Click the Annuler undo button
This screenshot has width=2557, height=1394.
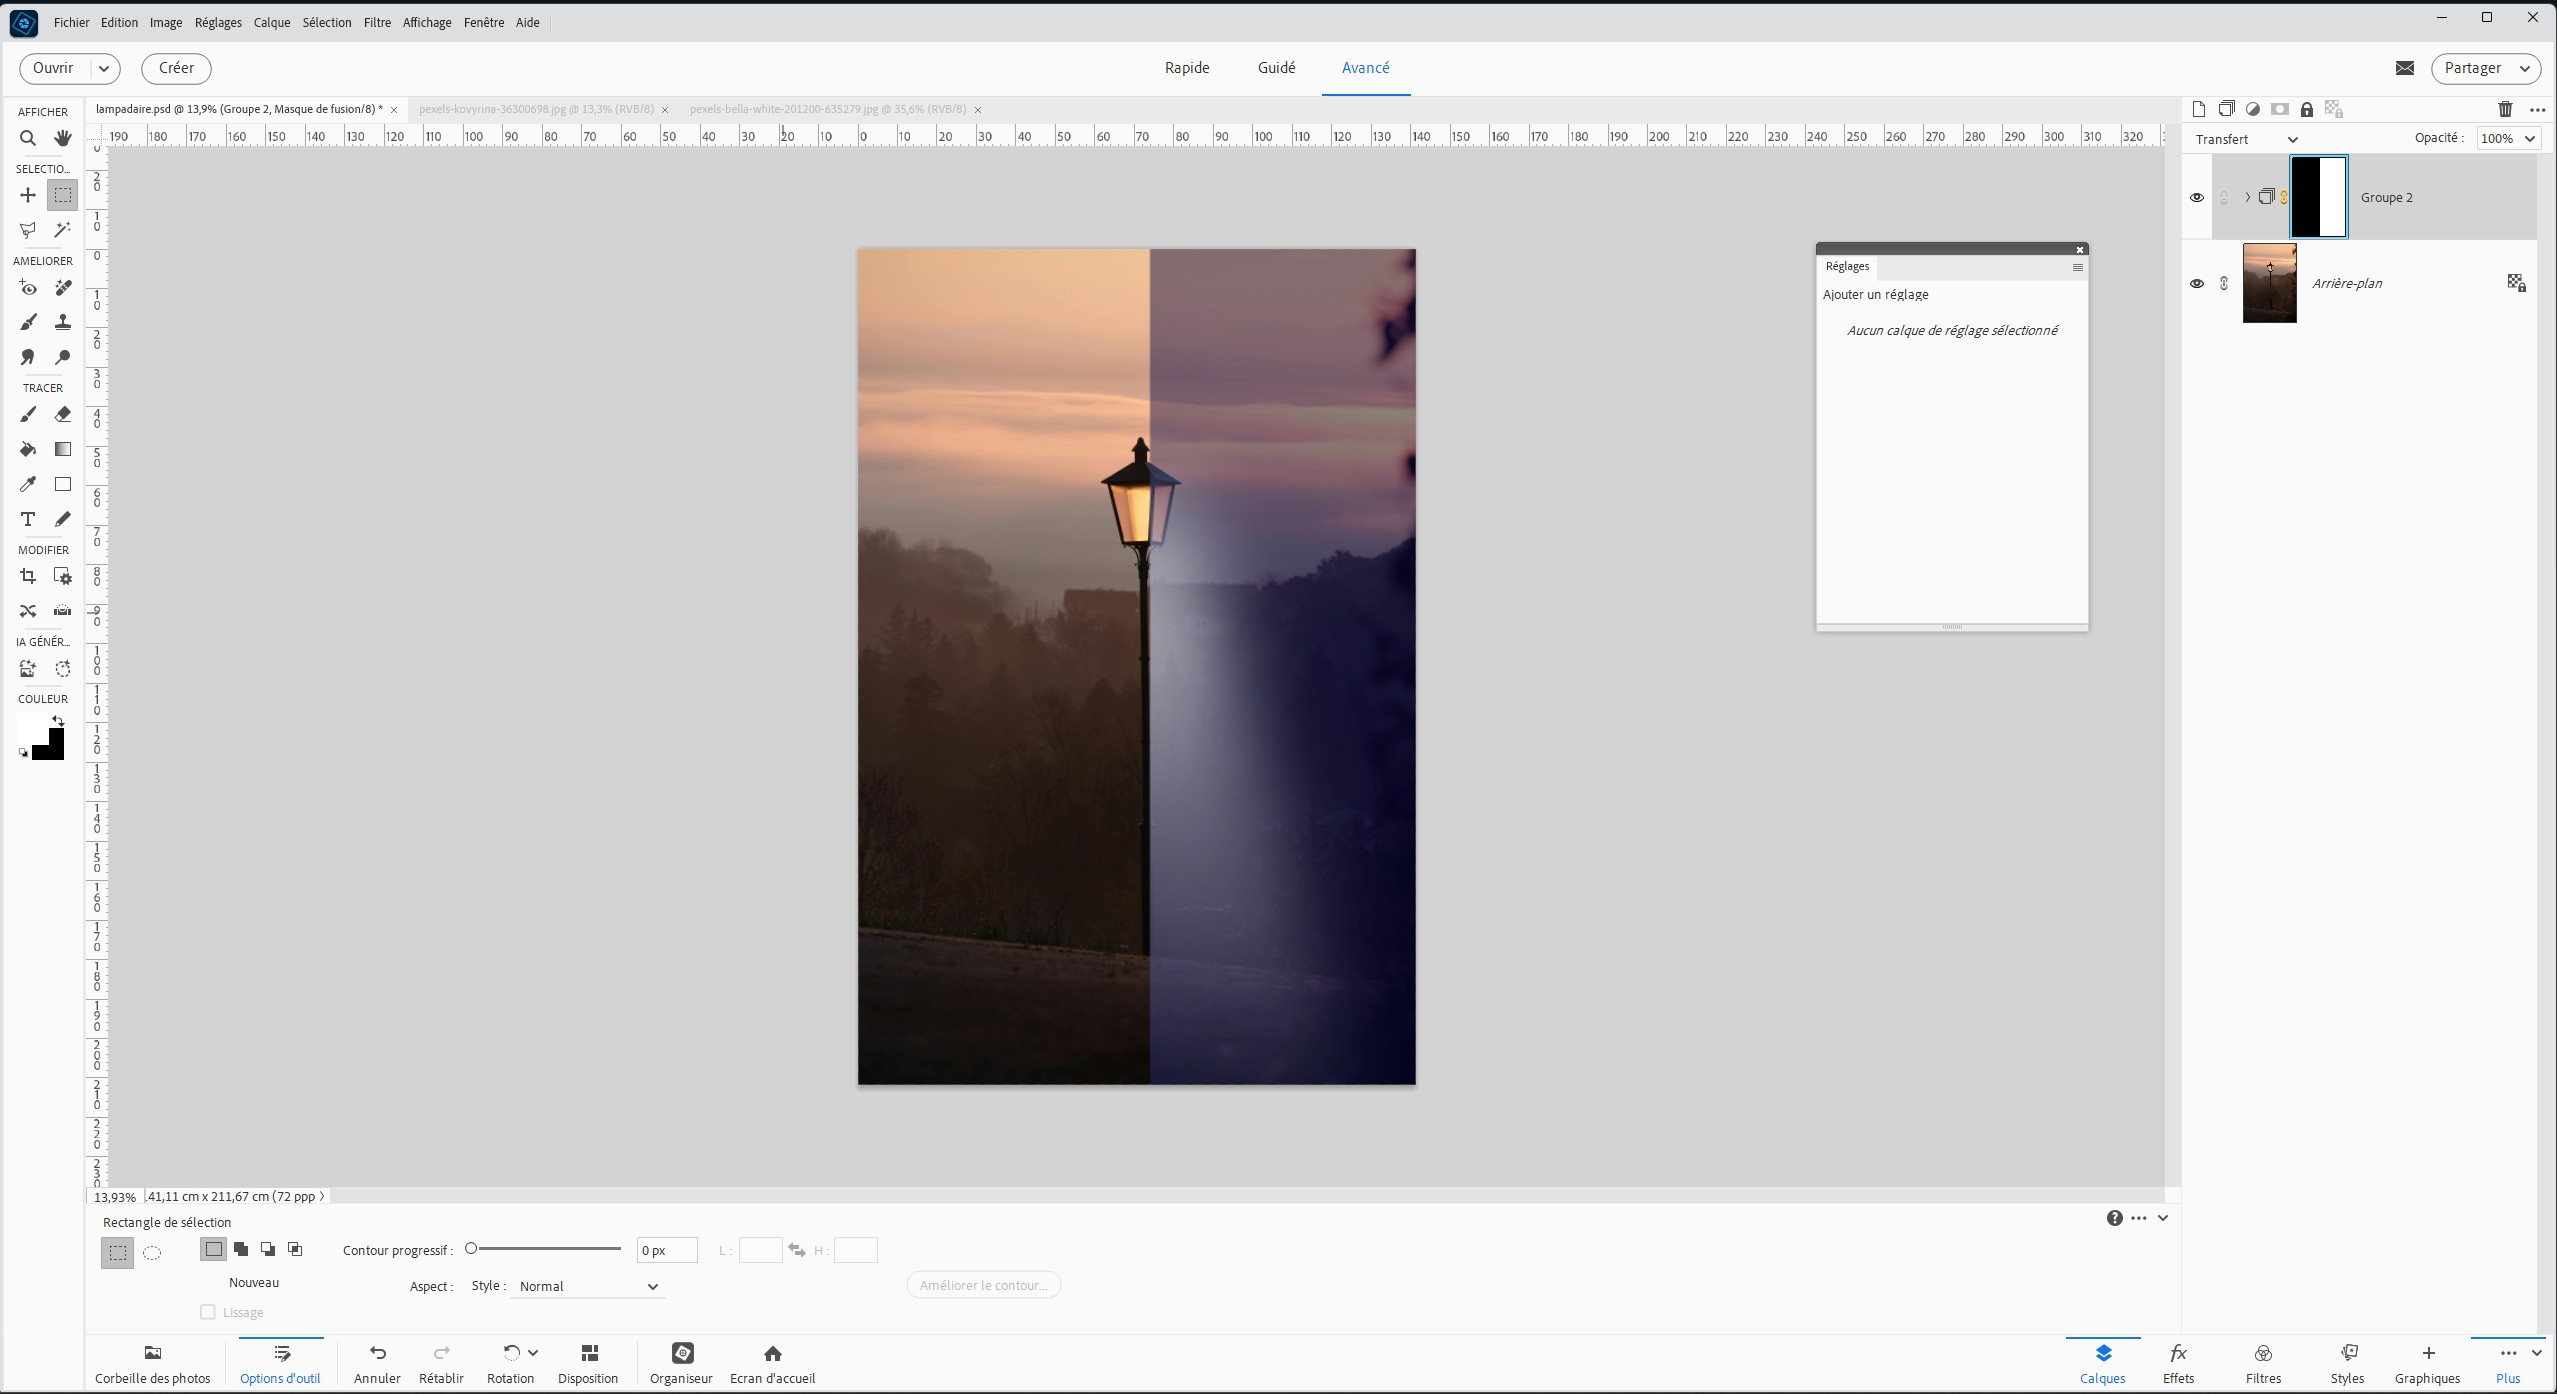(x=377, y=1363)
